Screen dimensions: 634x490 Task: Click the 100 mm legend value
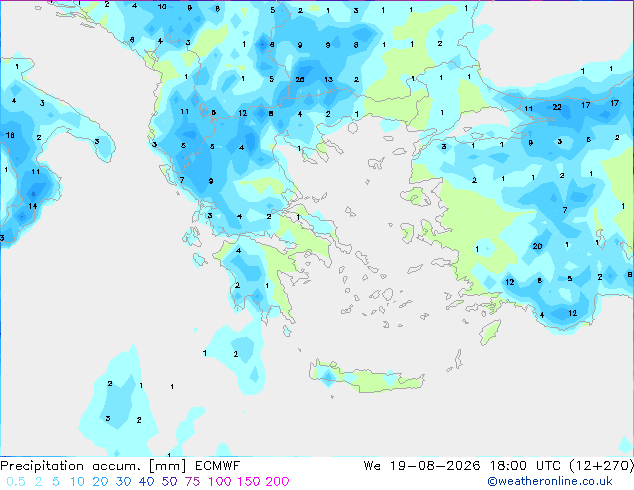point(220,482)
